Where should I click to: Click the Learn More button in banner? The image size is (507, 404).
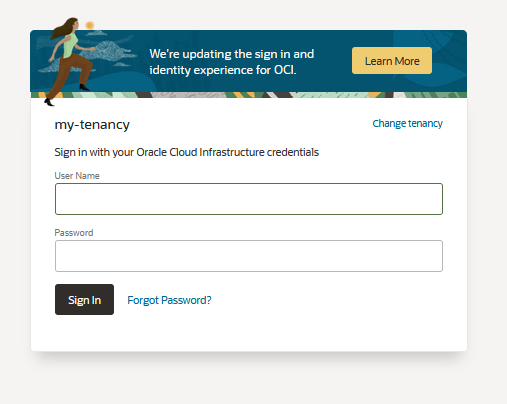(392, 61)
